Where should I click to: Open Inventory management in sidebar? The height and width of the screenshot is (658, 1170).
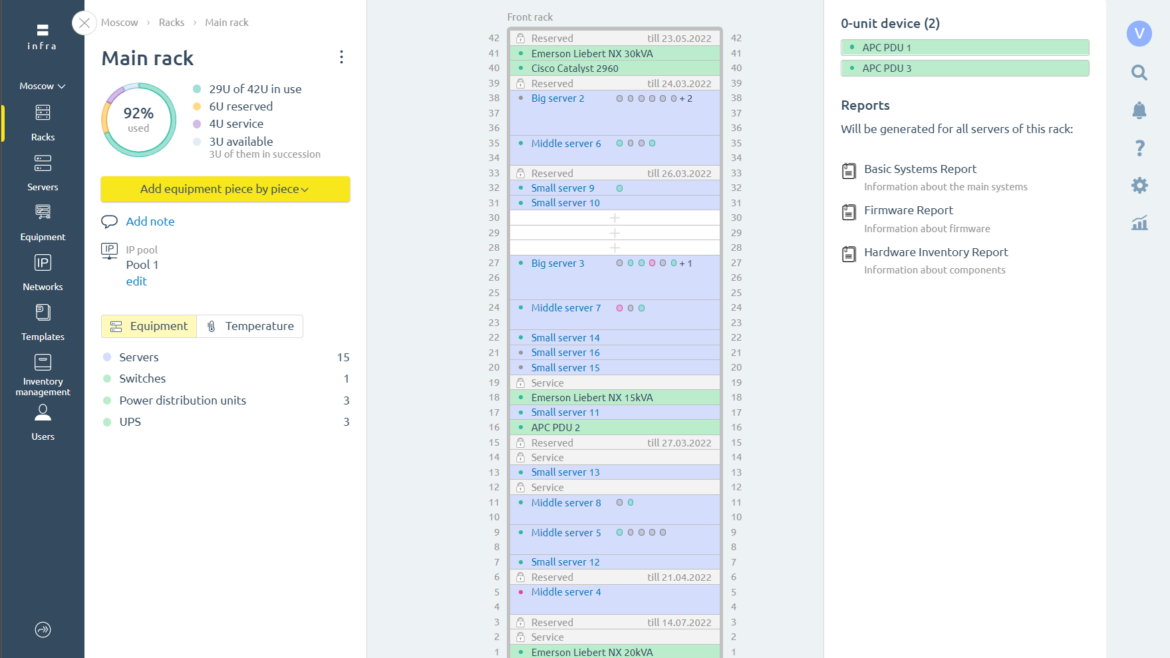(42, 378)
